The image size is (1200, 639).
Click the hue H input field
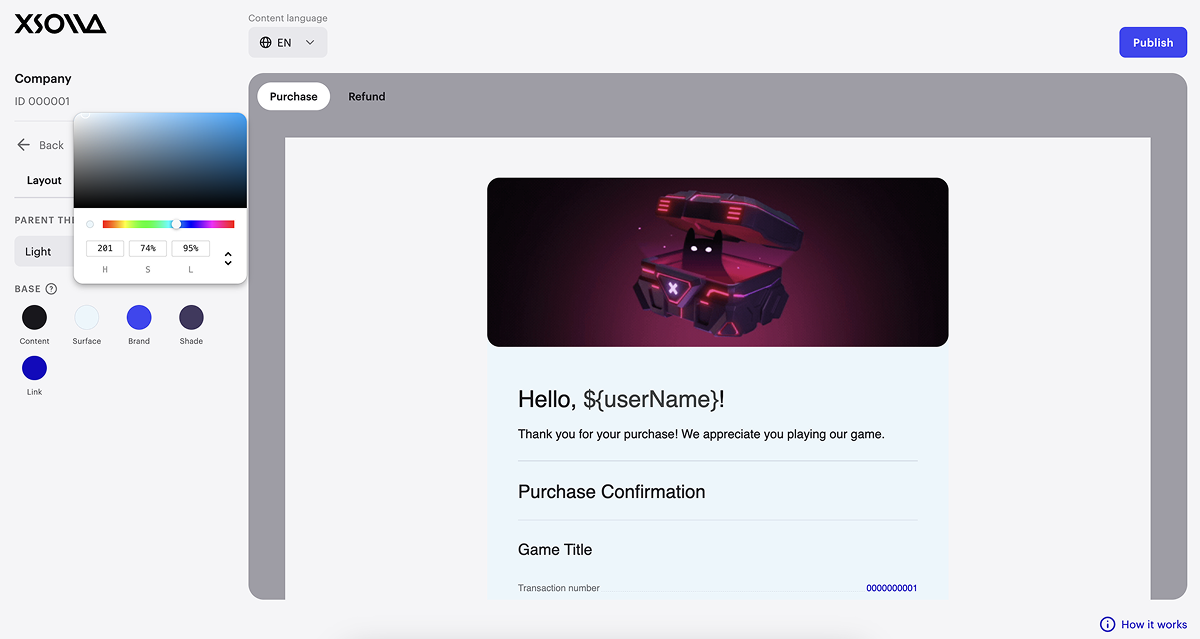105,248
